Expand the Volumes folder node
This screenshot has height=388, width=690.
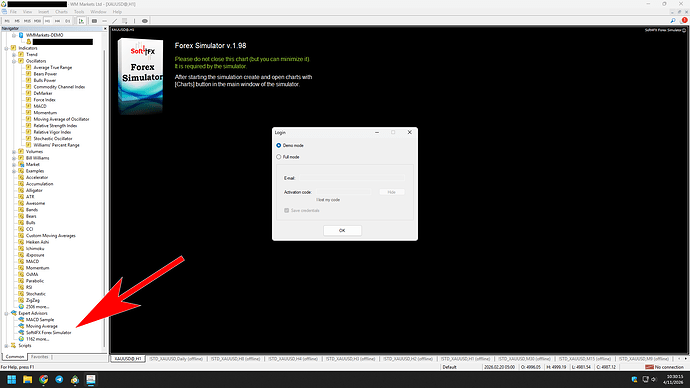[14, 152]
